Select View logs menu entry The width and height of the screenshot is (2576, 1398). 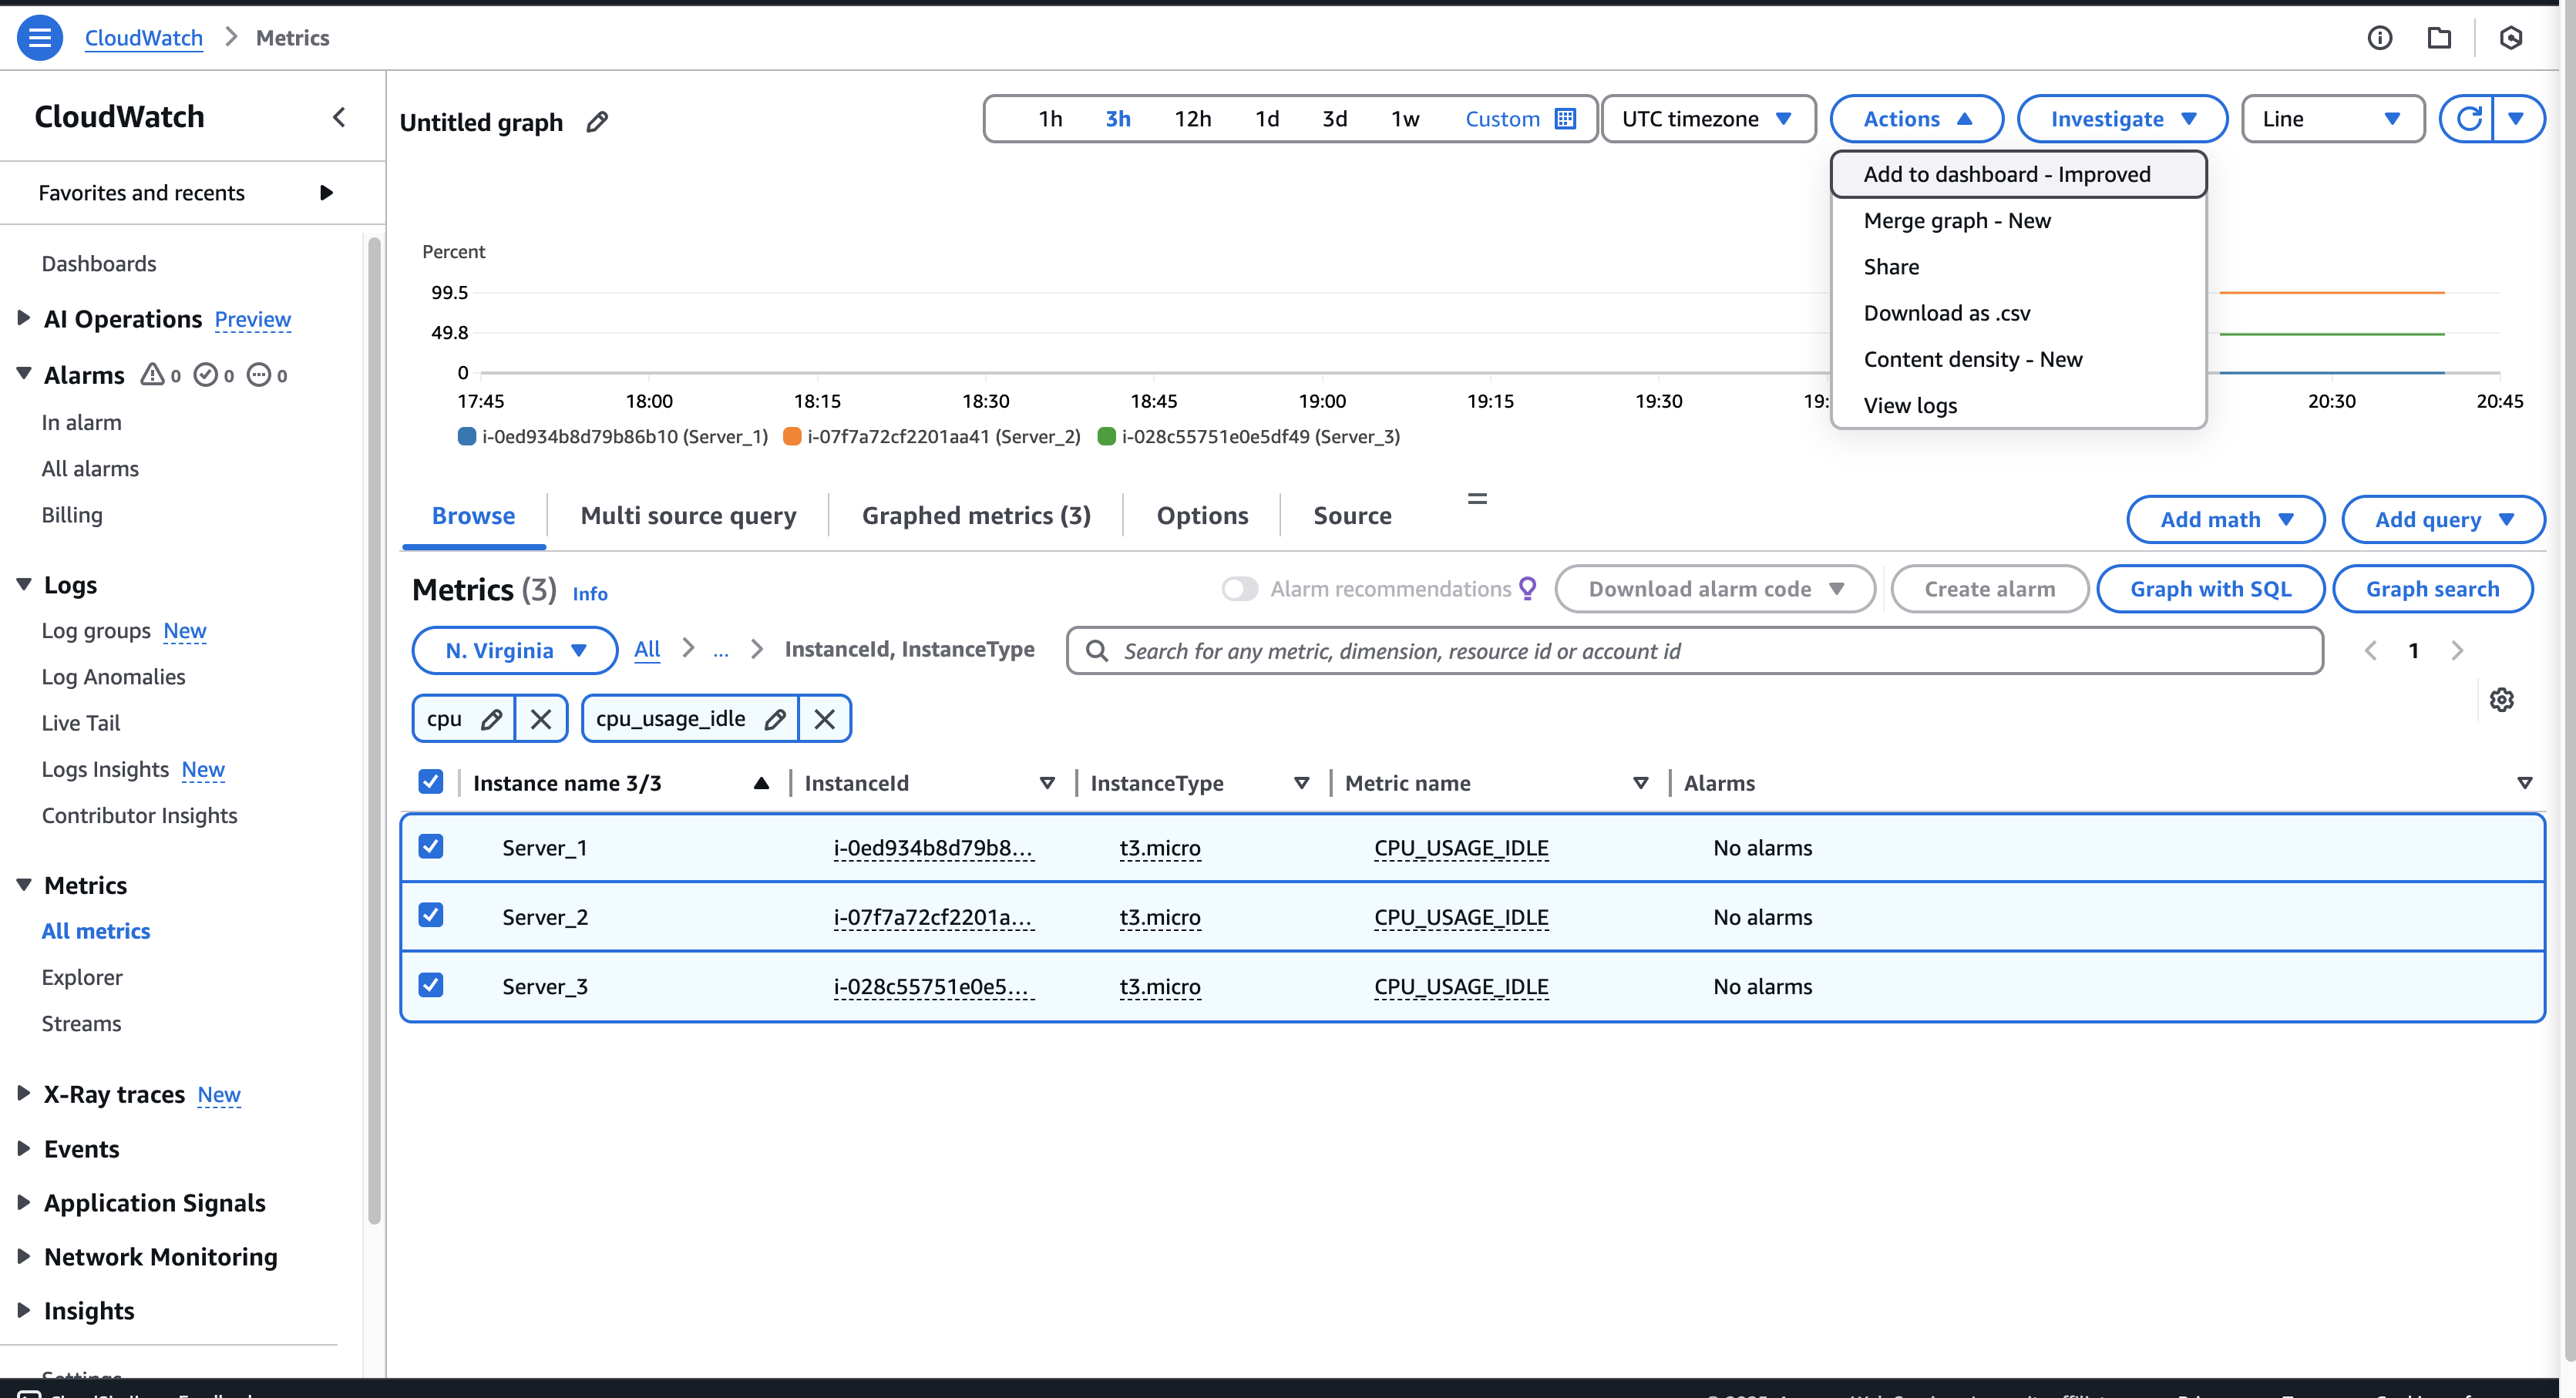point(2018,405)
